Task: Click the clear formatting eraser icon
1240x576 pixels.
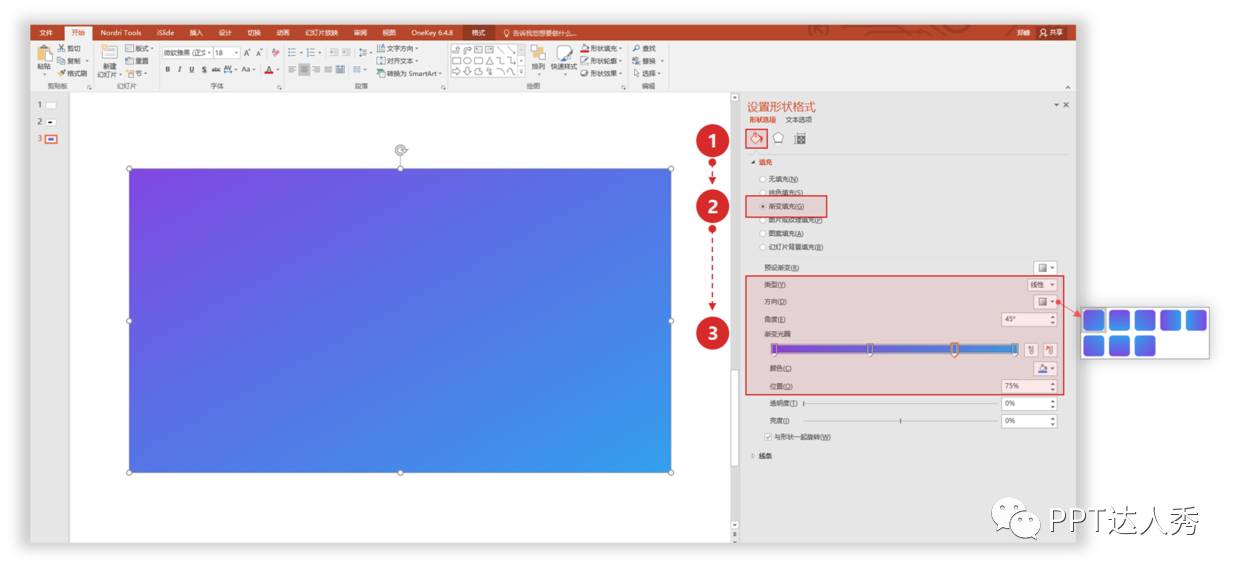Action: [x=276, y=52]
